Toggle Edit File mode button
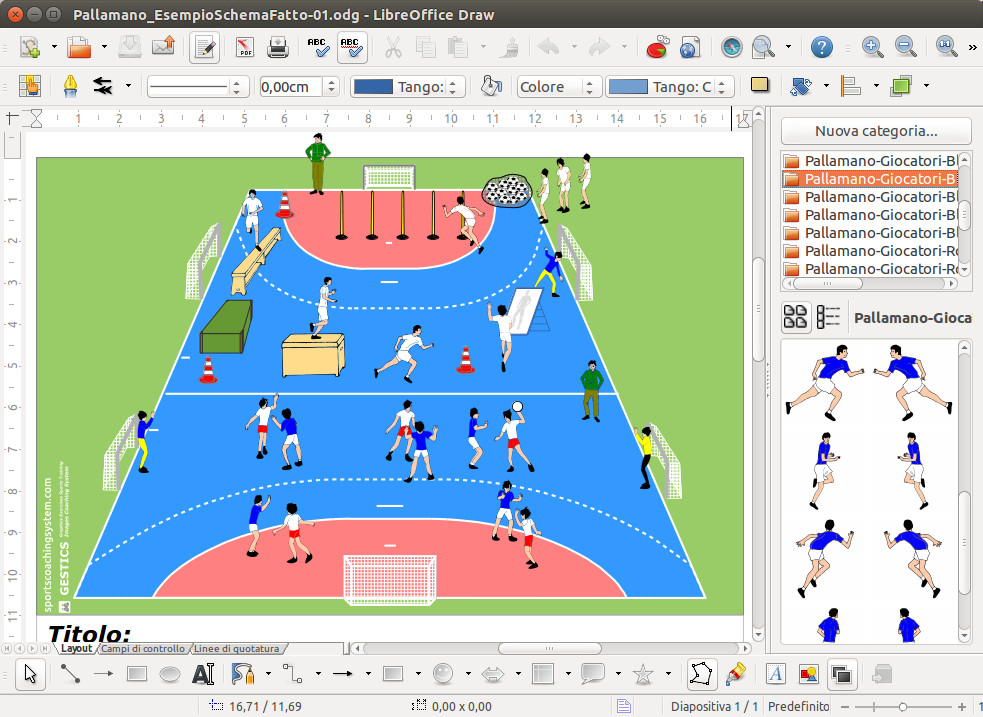 coord(205,47)
